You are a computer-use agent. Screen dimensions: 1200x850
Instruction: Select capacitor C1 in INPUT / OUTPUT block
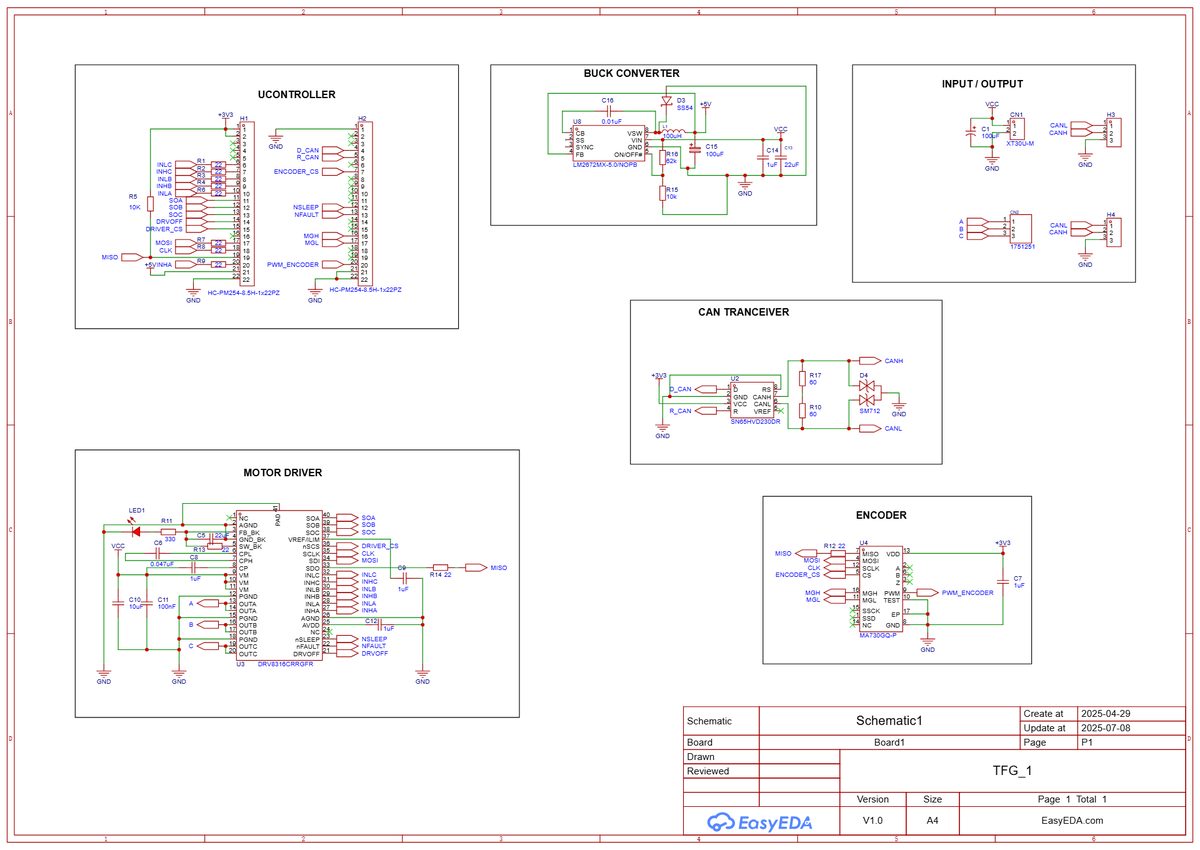[x=971, y=131]
